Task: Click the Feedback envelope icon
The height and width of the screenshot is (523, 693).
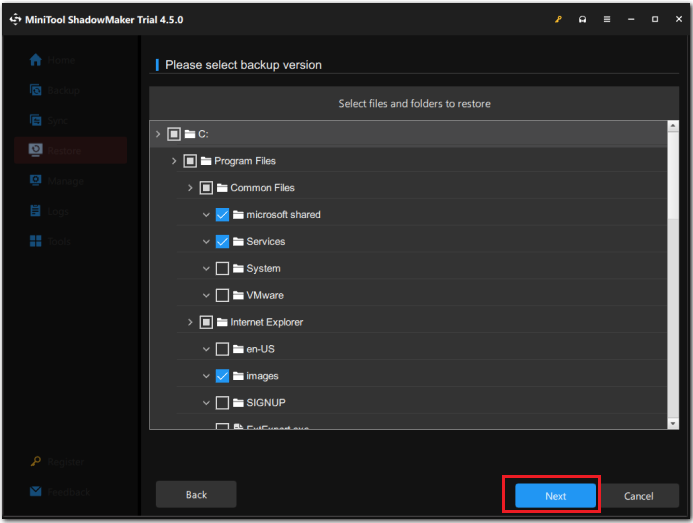Action: (35, 491)
